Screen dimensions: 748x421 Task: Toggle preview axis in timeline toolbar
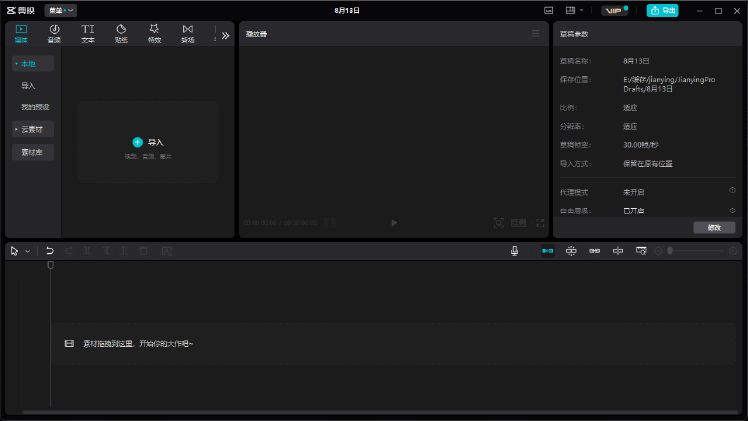pyautogui.click(x=618, y=251)
